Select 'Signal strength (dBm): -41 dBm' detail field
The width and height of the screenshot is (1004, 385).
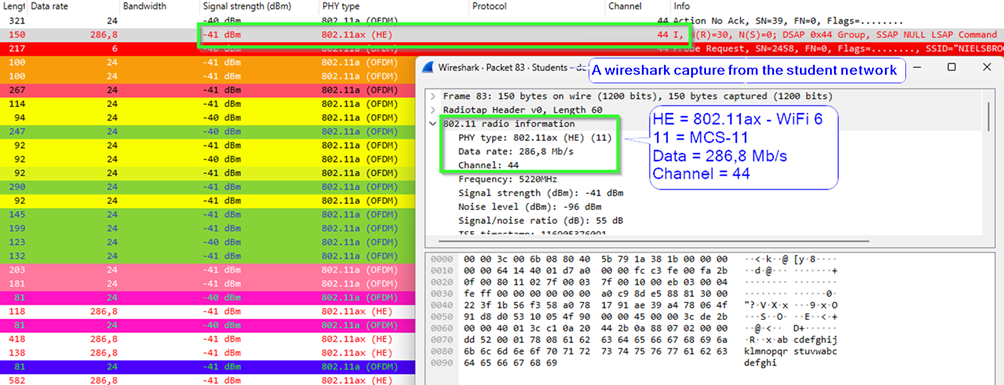(x=540, y=192)
